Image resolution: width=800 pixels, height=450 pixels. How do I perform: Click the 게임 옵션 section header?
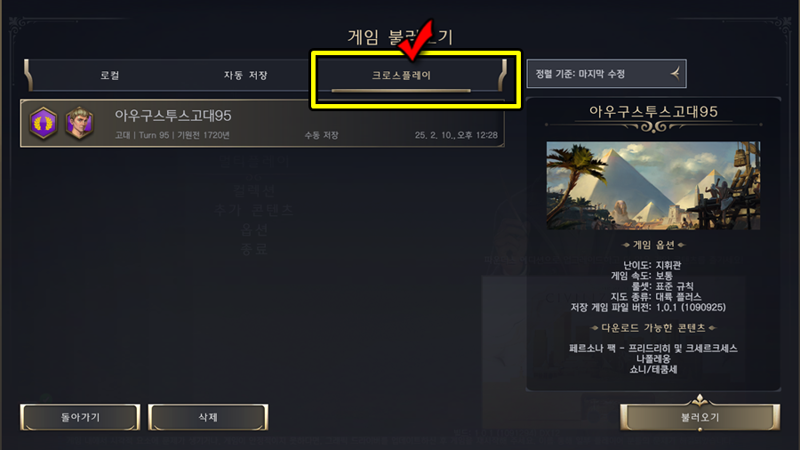(x=654, y=245)
